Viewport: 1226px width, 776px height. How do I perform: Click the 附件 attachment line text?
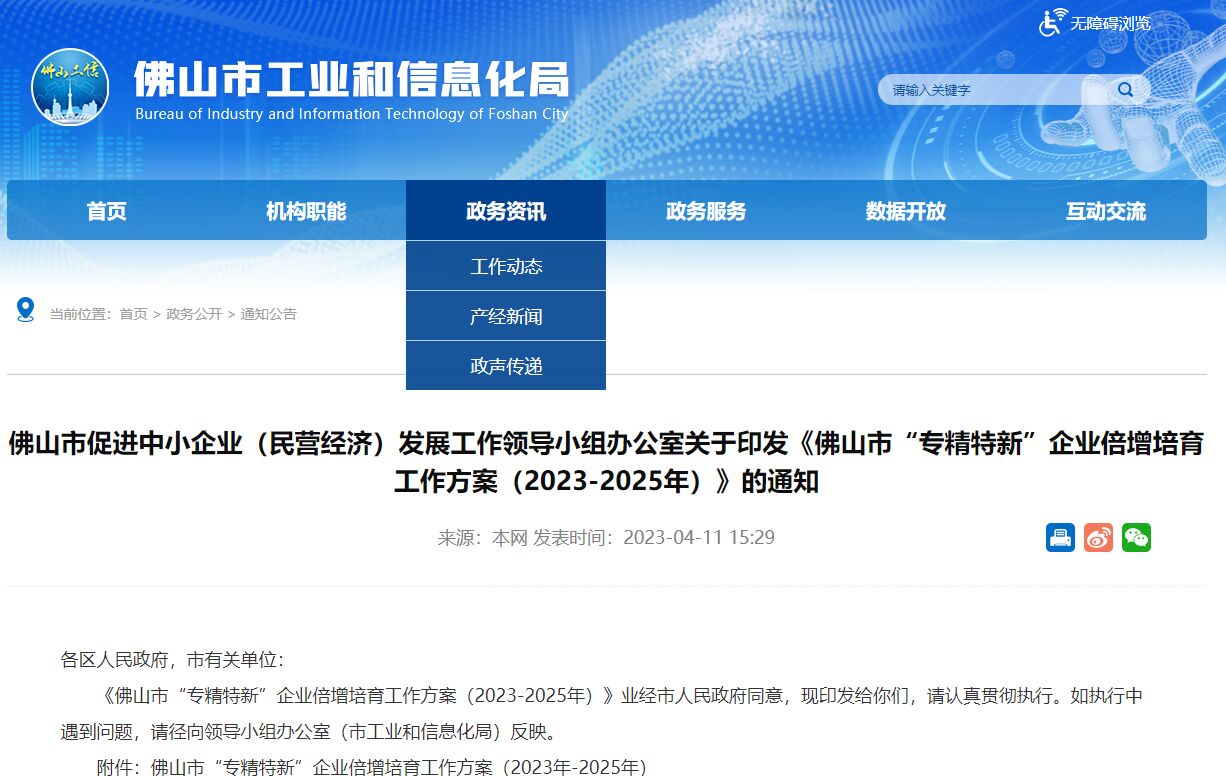click(372, 767)
